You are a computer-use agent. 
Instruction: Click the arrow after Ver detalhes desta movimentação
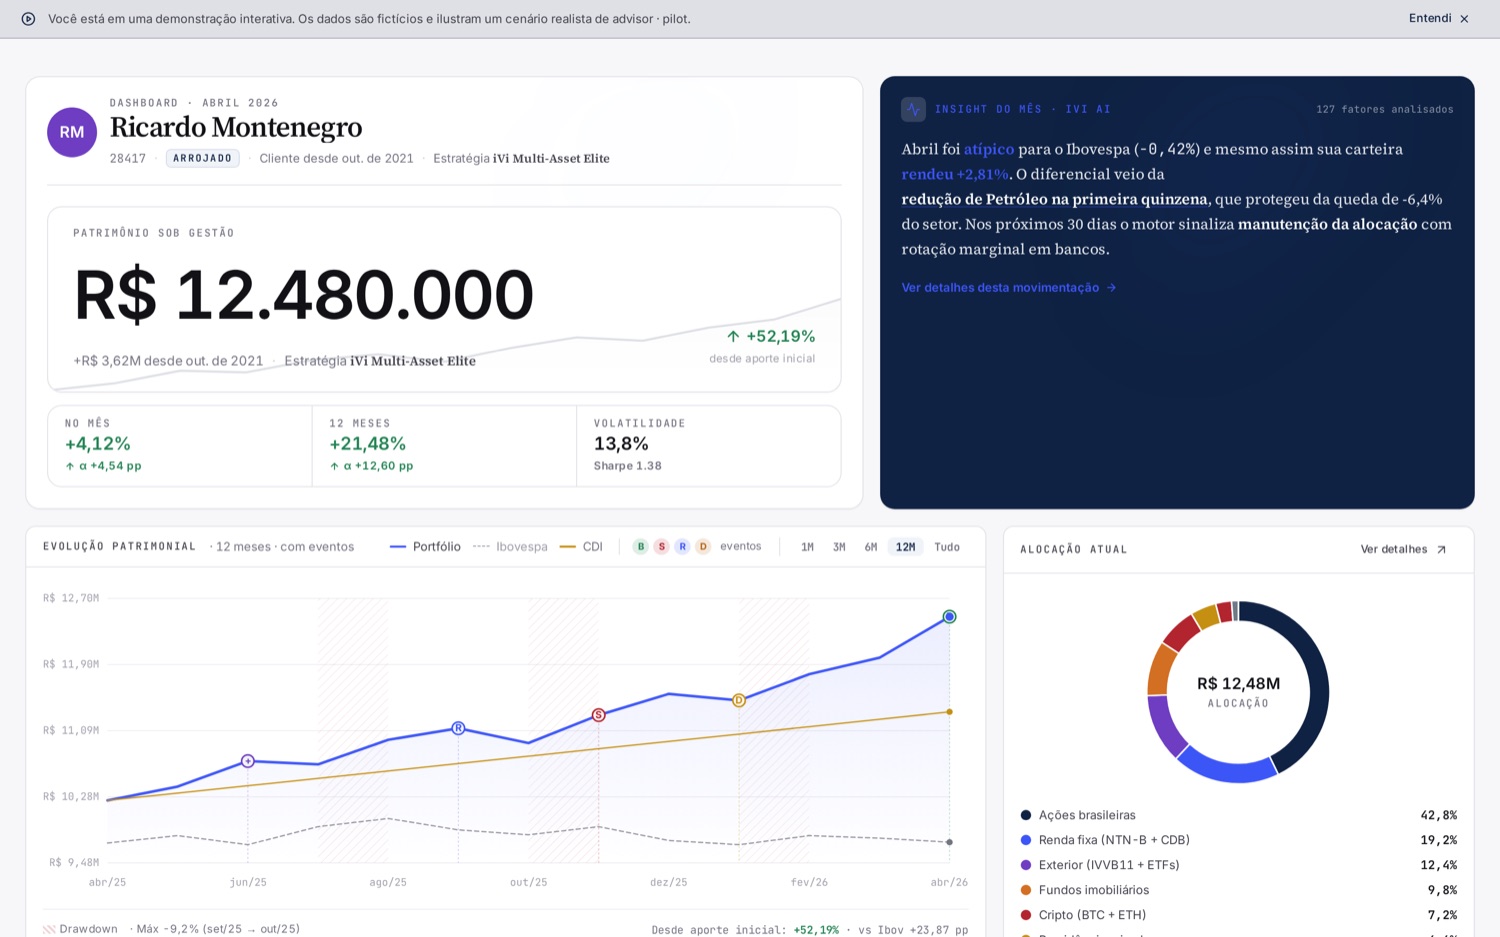(1111, 288)
